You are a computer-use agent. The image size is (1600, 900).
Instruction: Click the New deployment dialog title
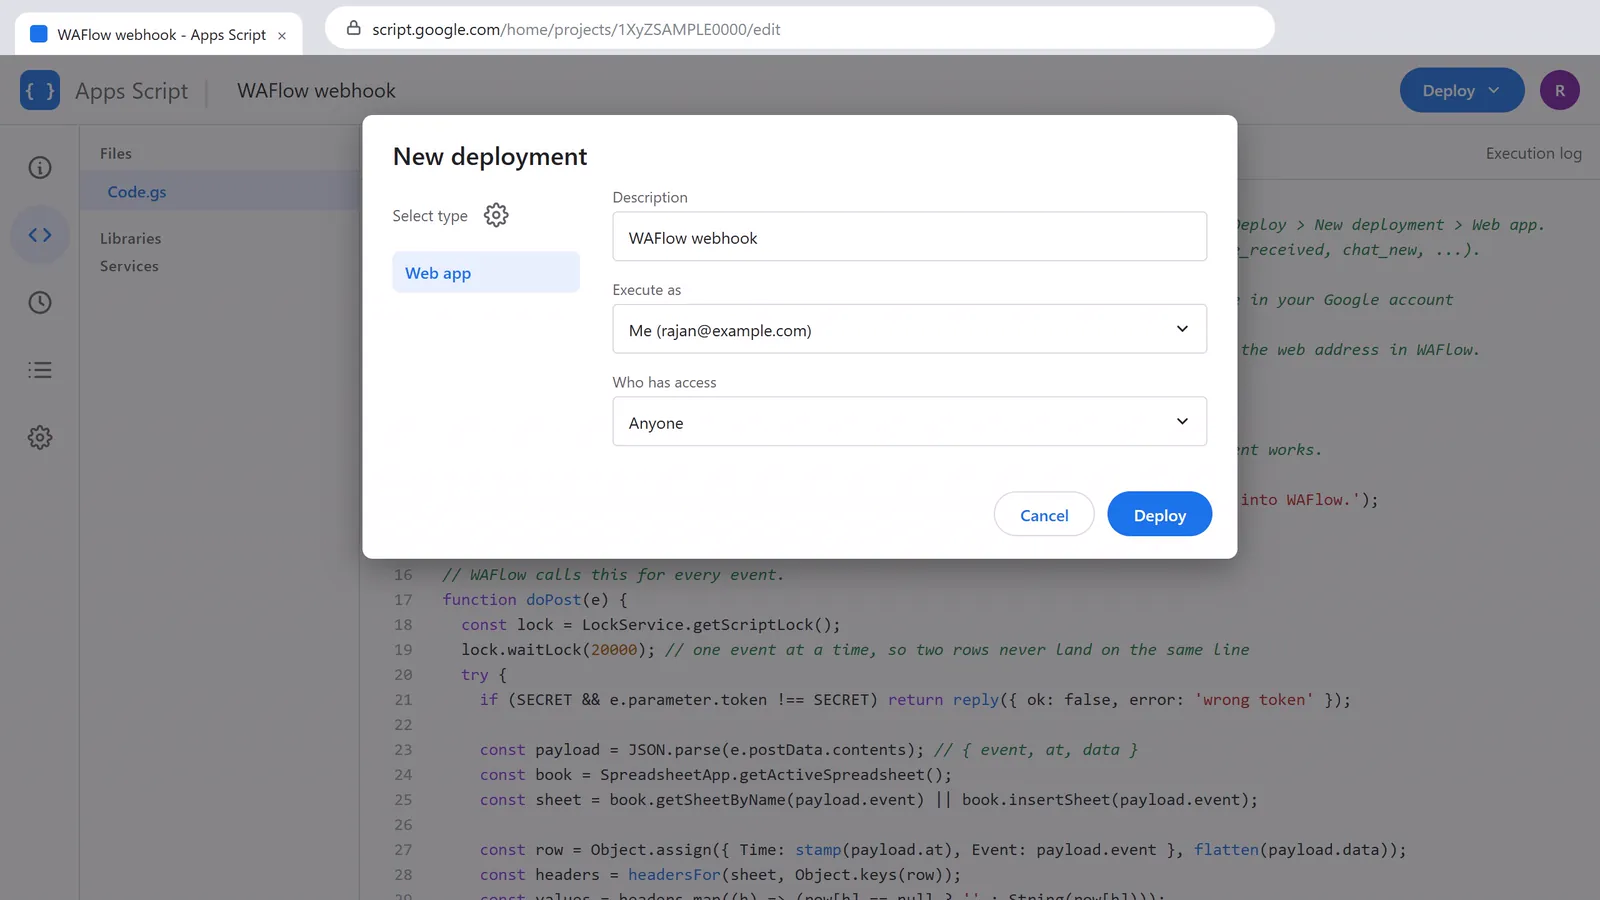point(490,157)
